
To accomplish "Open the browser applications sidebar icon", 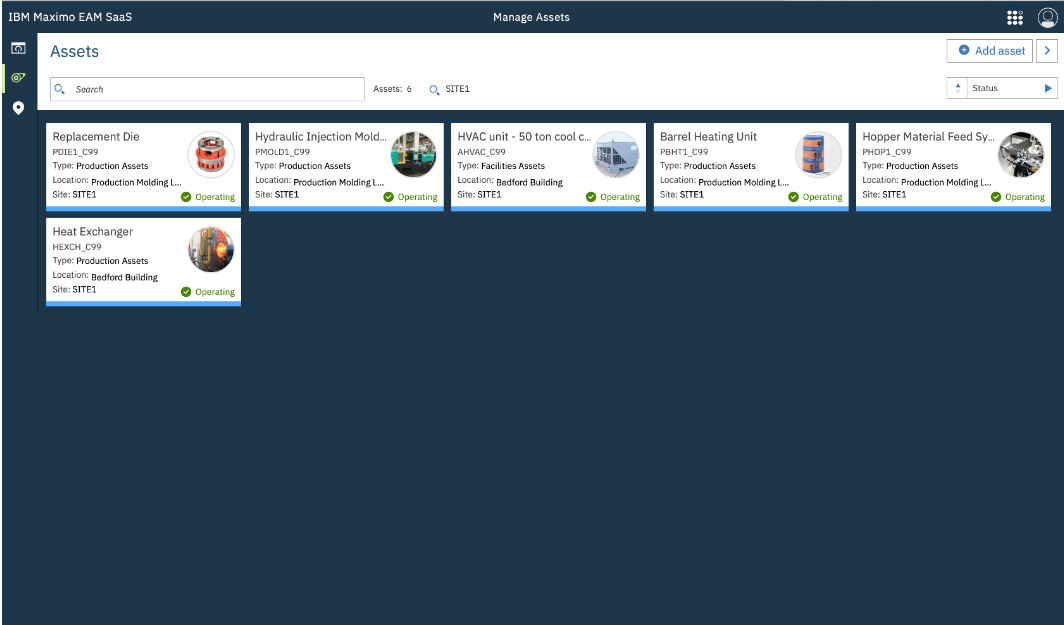I will coord(18,46).
